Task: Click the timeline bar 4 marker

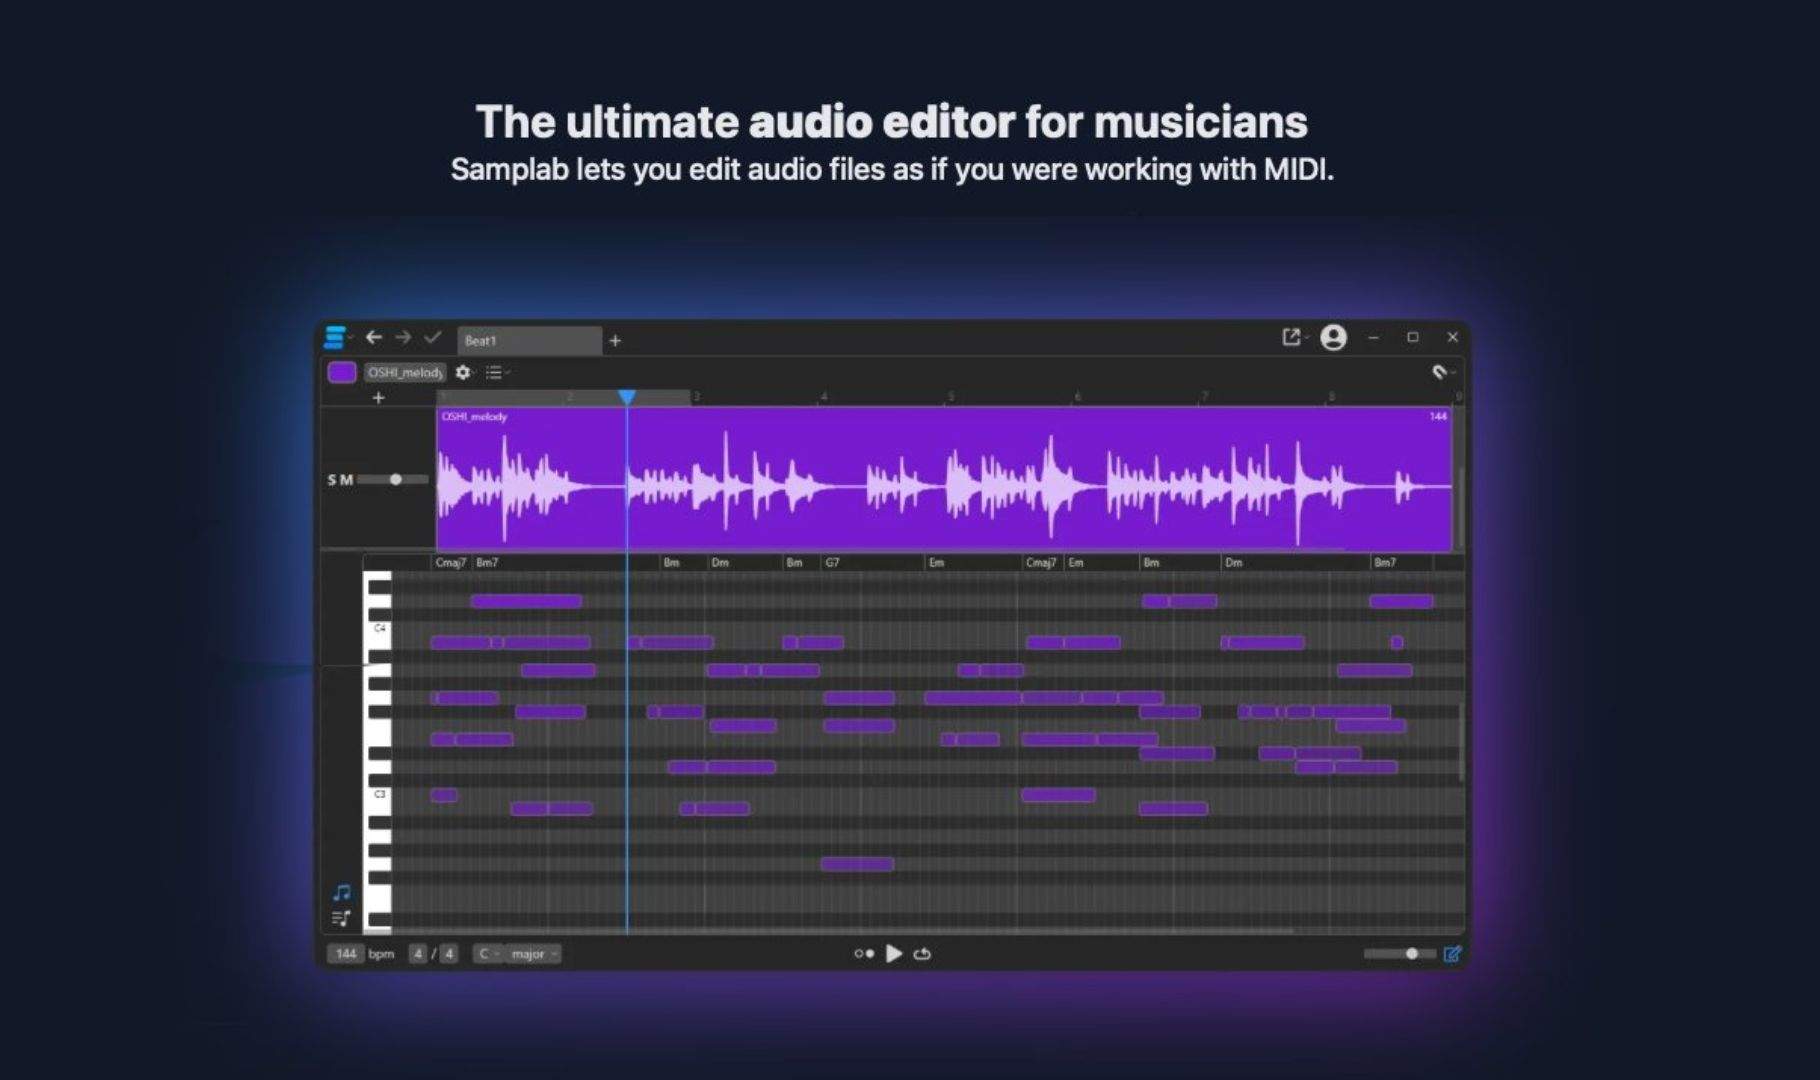Action: click(824, 397)
